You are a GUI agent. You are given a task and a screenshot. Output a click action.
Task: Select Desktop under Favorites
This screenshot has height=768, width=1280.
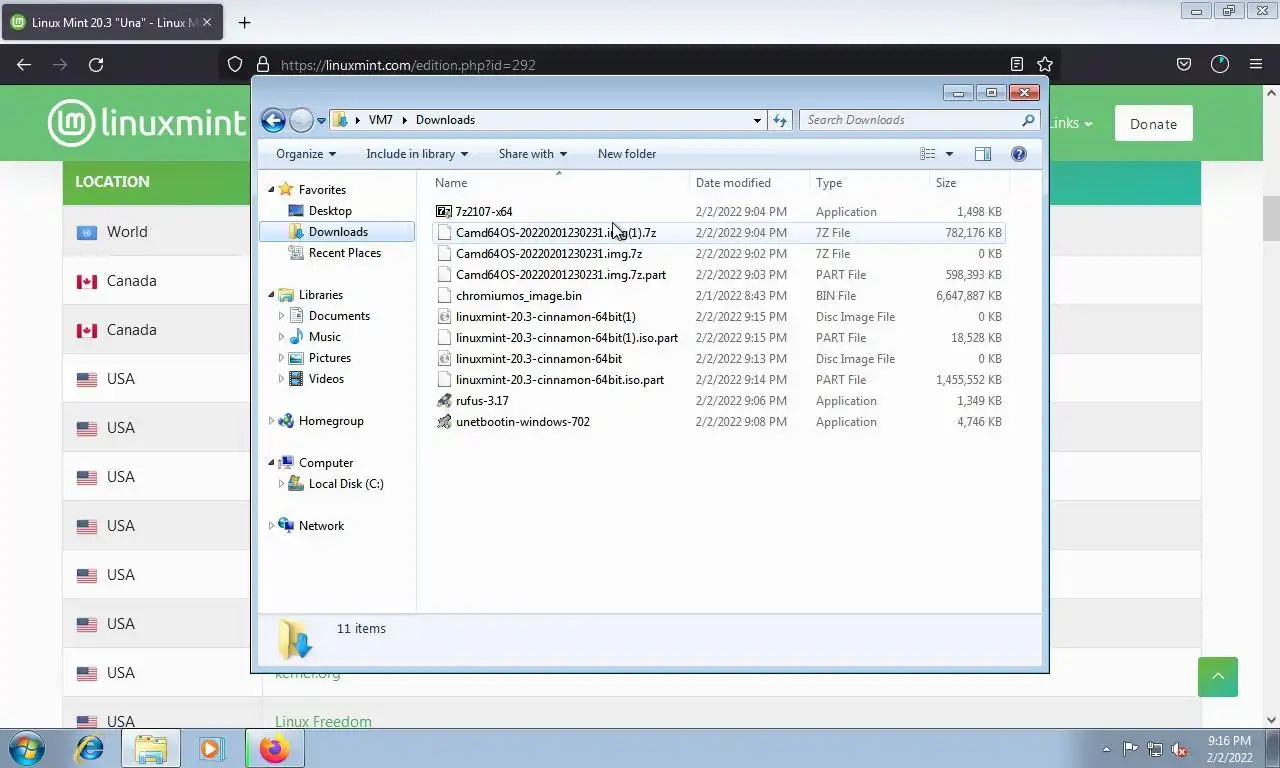330,211
